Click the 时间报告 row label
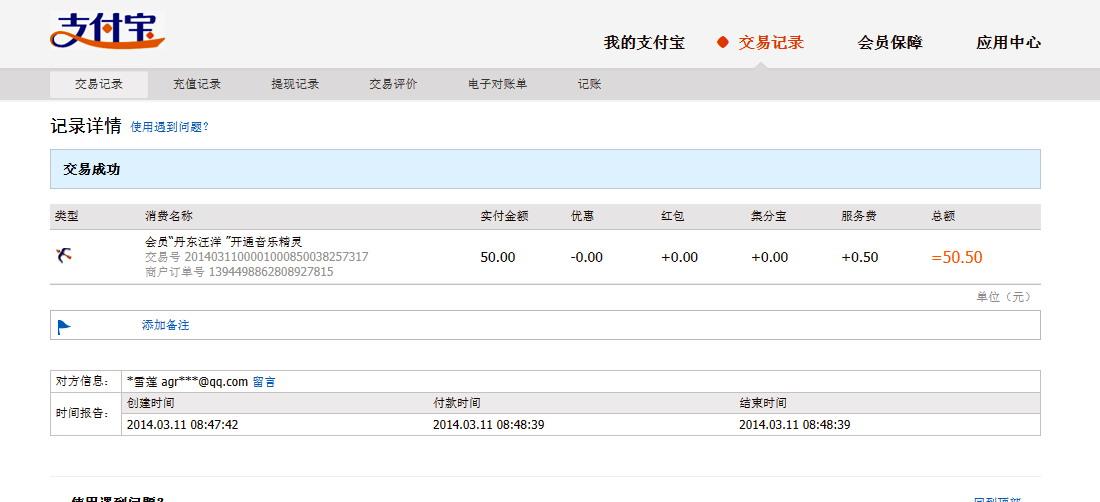This screenshot has width=1100, height=502. [x=83, y=414]
